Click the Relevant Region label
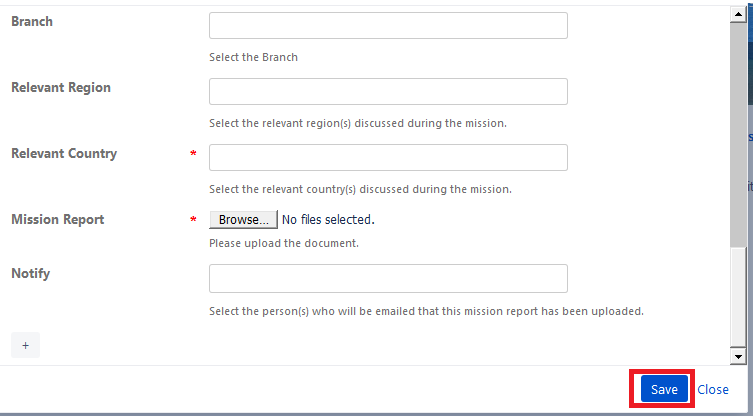Viewport: 753px width, 416px height. (x=61, y=87)
